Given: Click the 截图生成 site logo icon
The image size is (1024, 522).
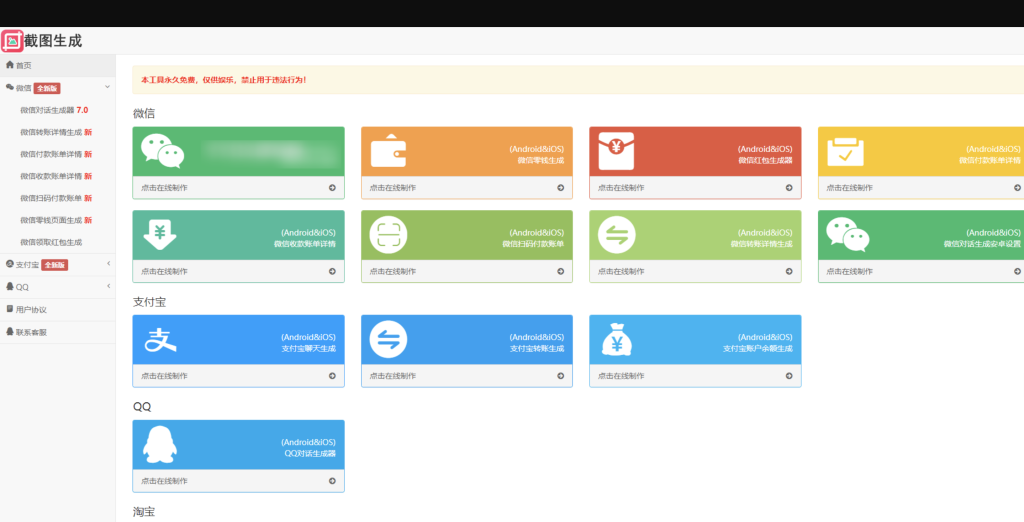Looking at the screenshot, I should point(12,41).
